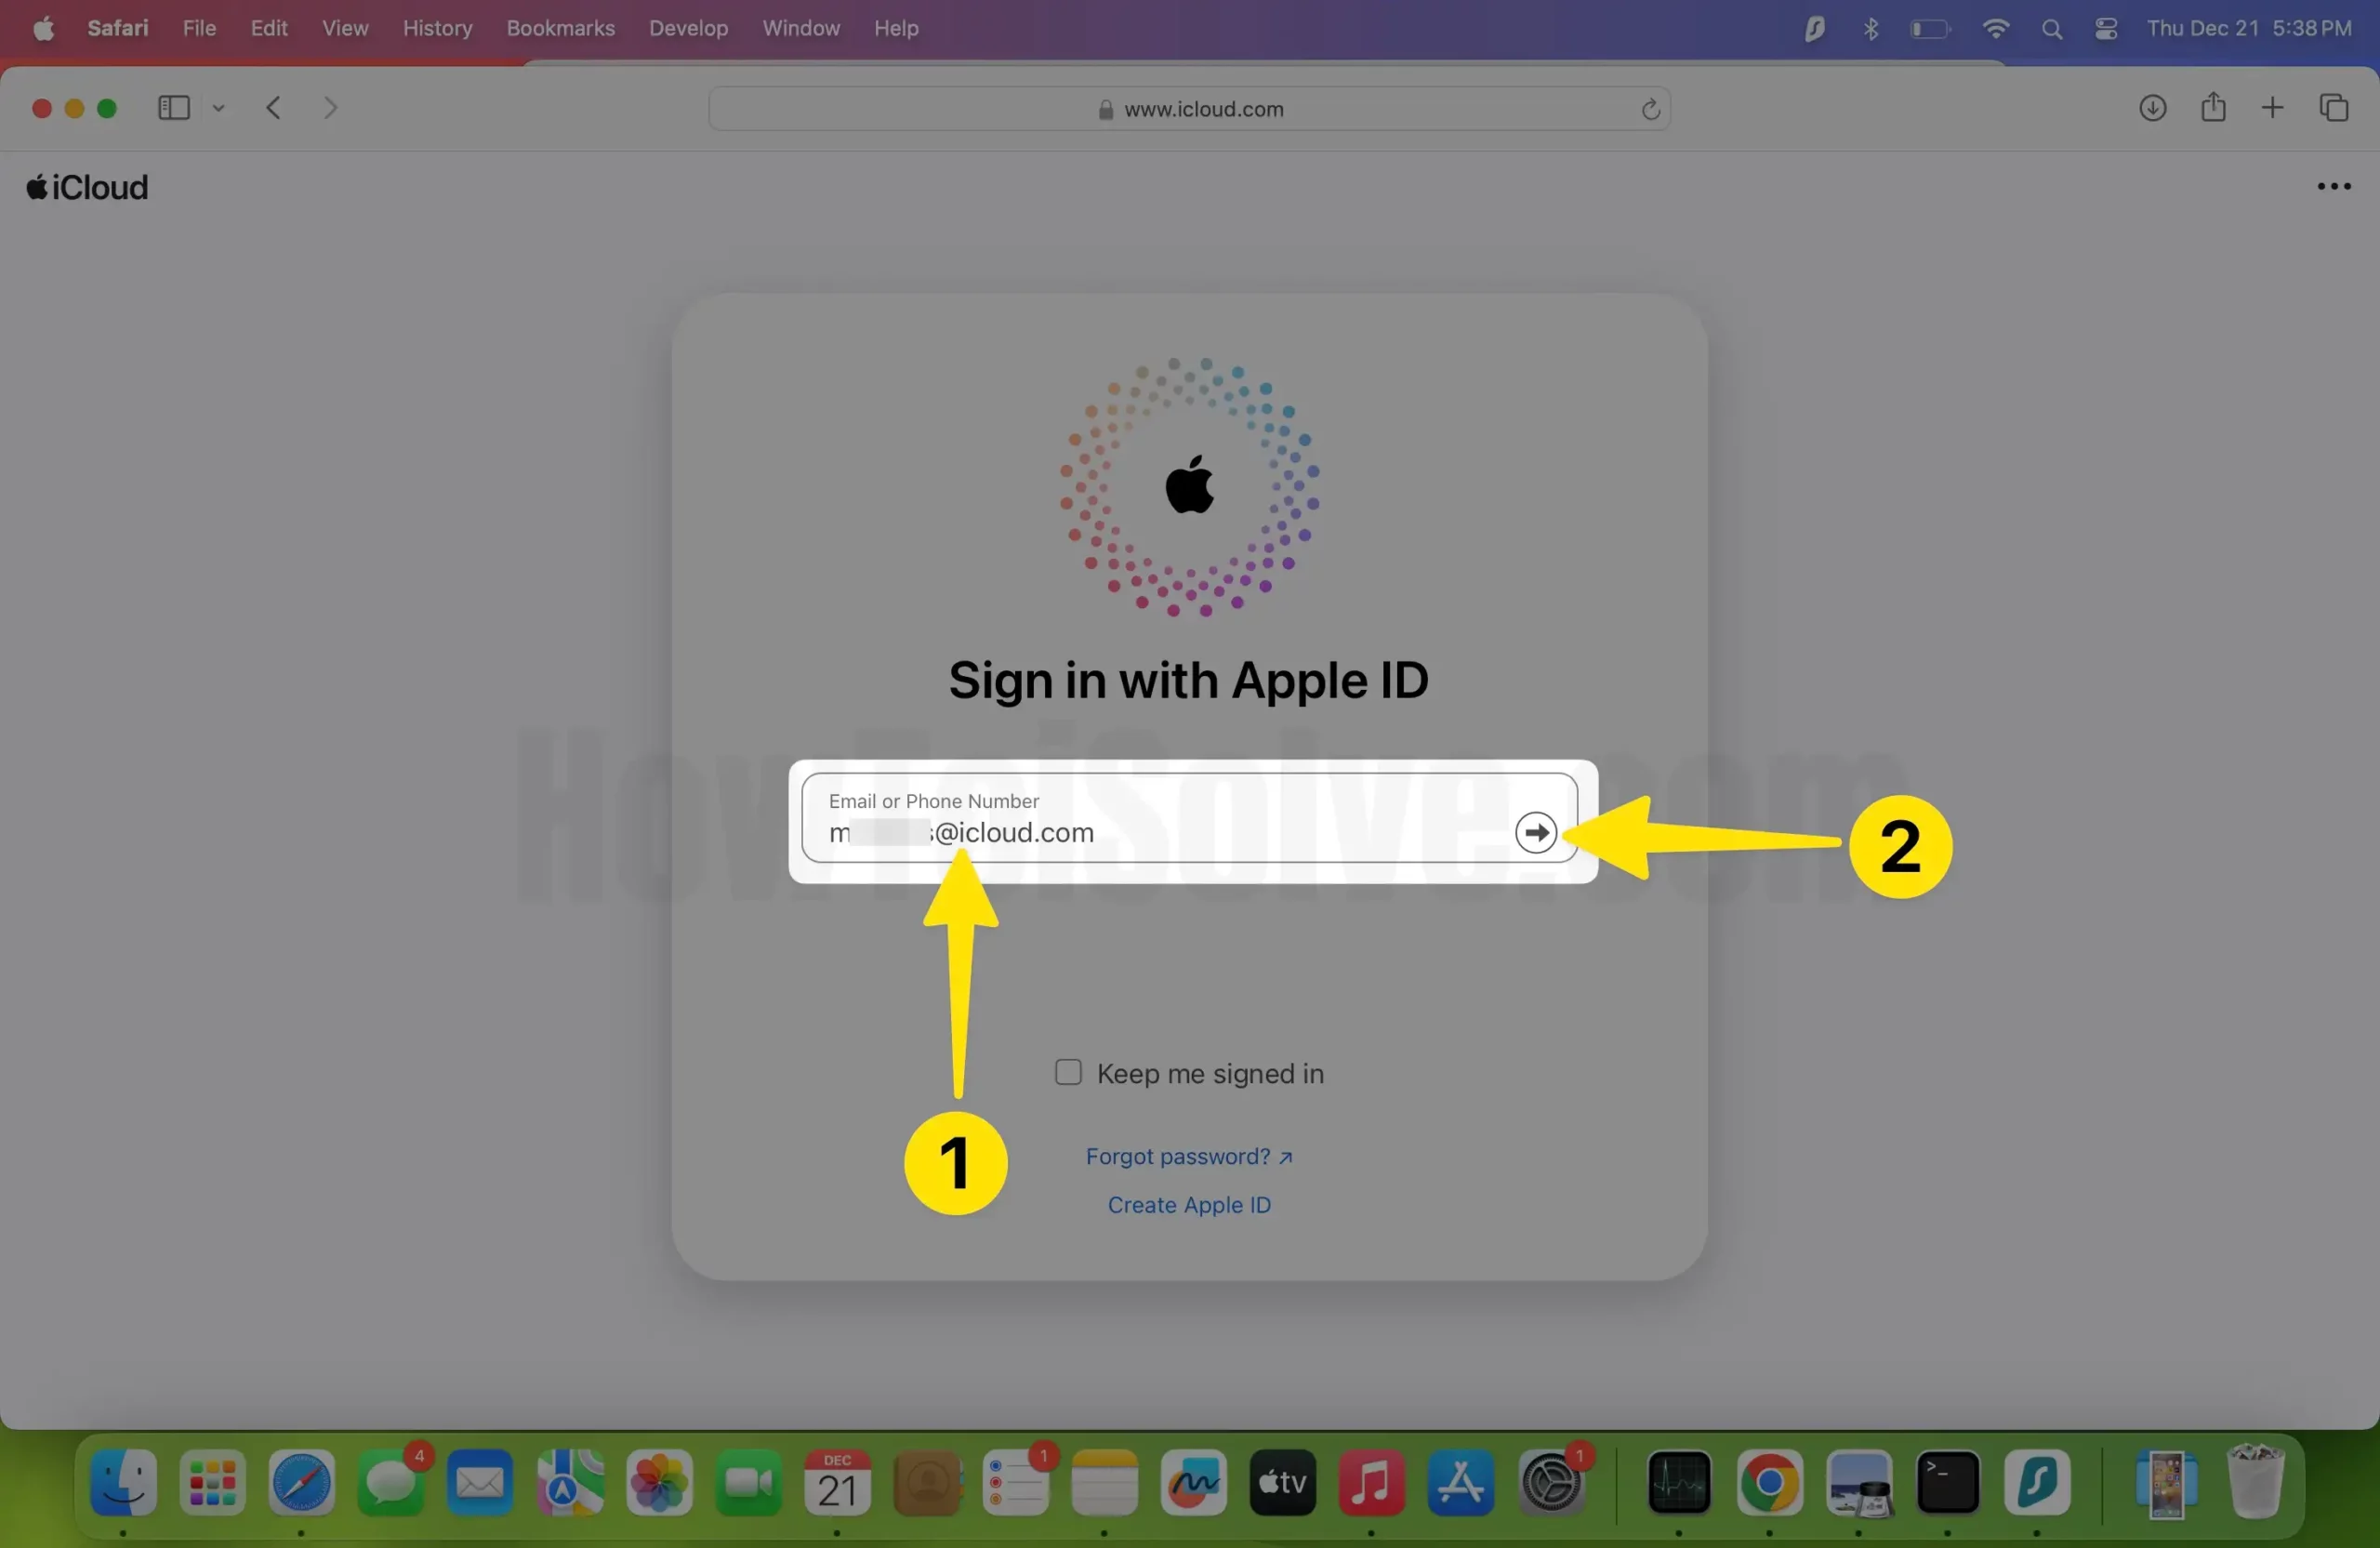
Task: Open Messages from the Dock
Action: click(390, 1482)
